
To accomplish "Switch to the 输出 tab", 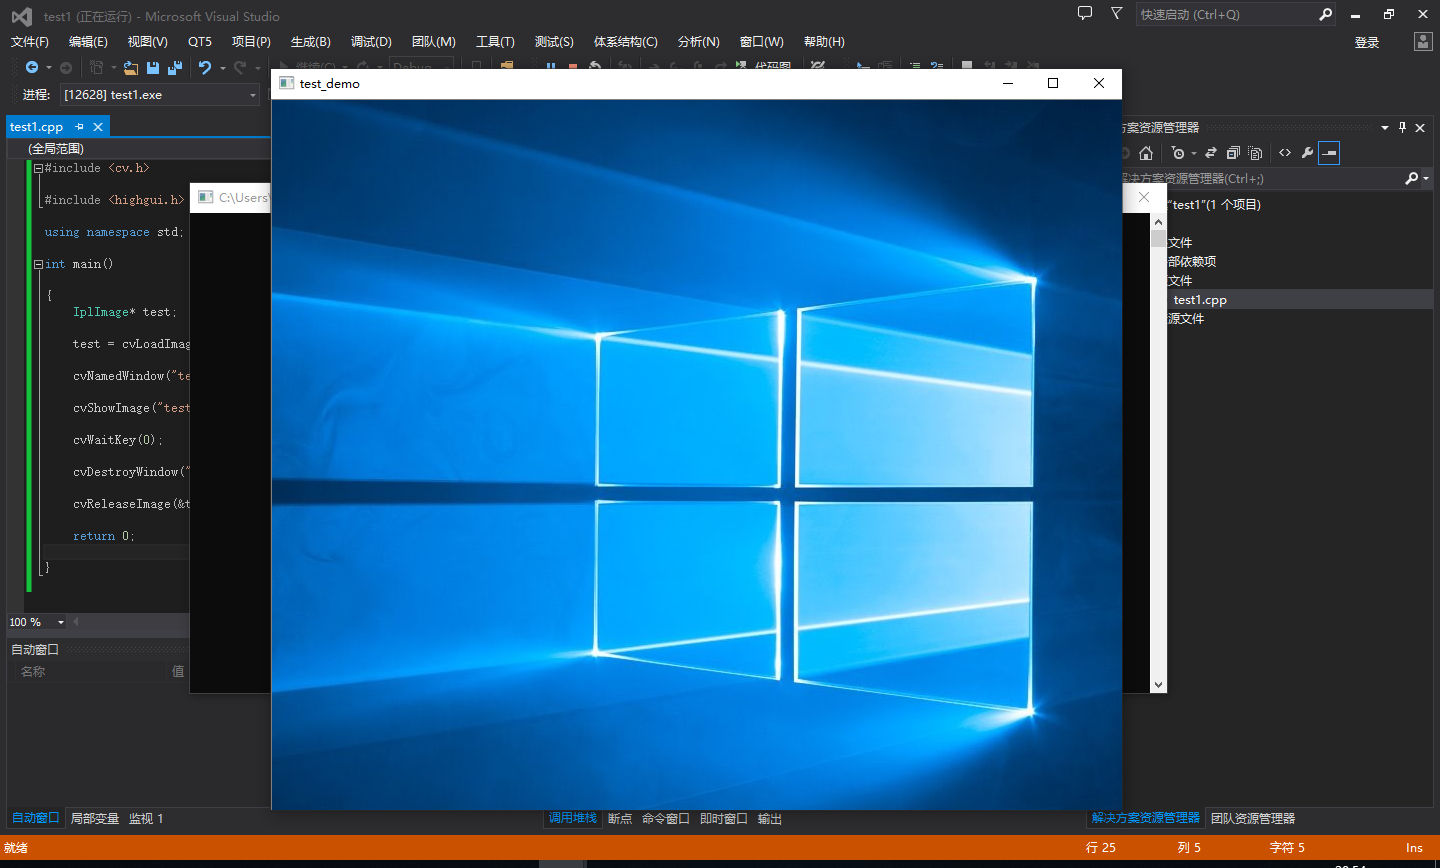I will (x=770, y=818).
